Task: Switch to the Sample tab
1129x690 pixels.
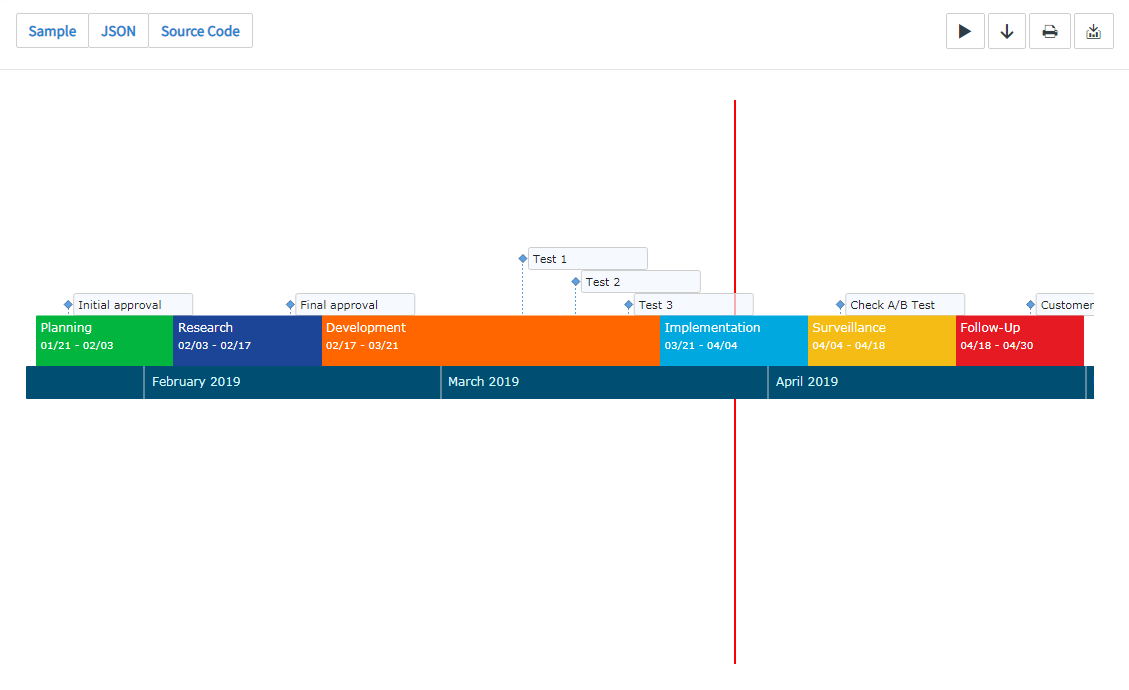Action: coord(52,31)
